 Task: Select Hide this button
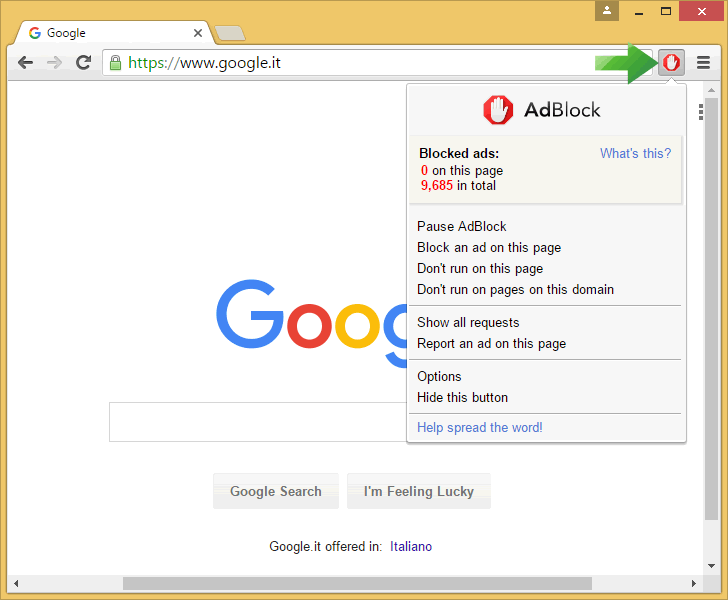pyautogui.click(x=462, y=397)
